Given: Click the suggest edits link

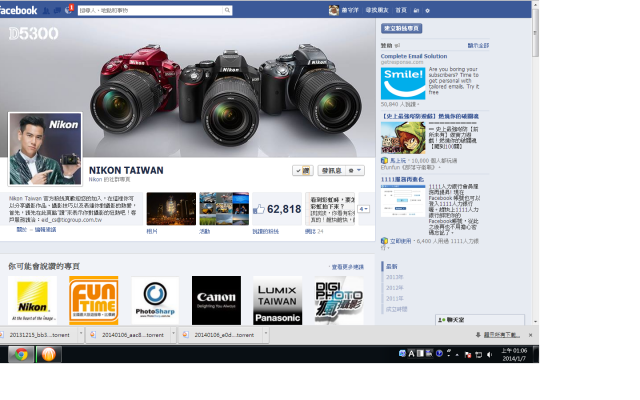Looking at the screenshot, I should pos(45,230).
